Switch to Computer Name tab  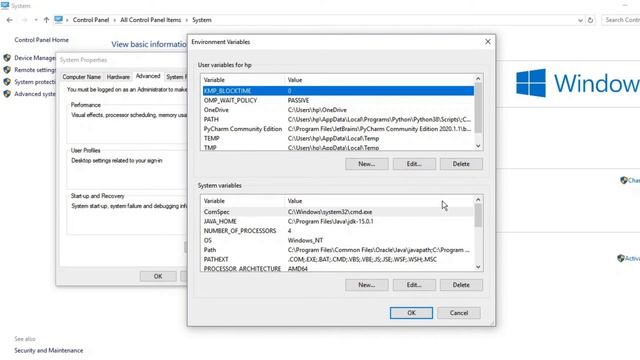(81, 77)
